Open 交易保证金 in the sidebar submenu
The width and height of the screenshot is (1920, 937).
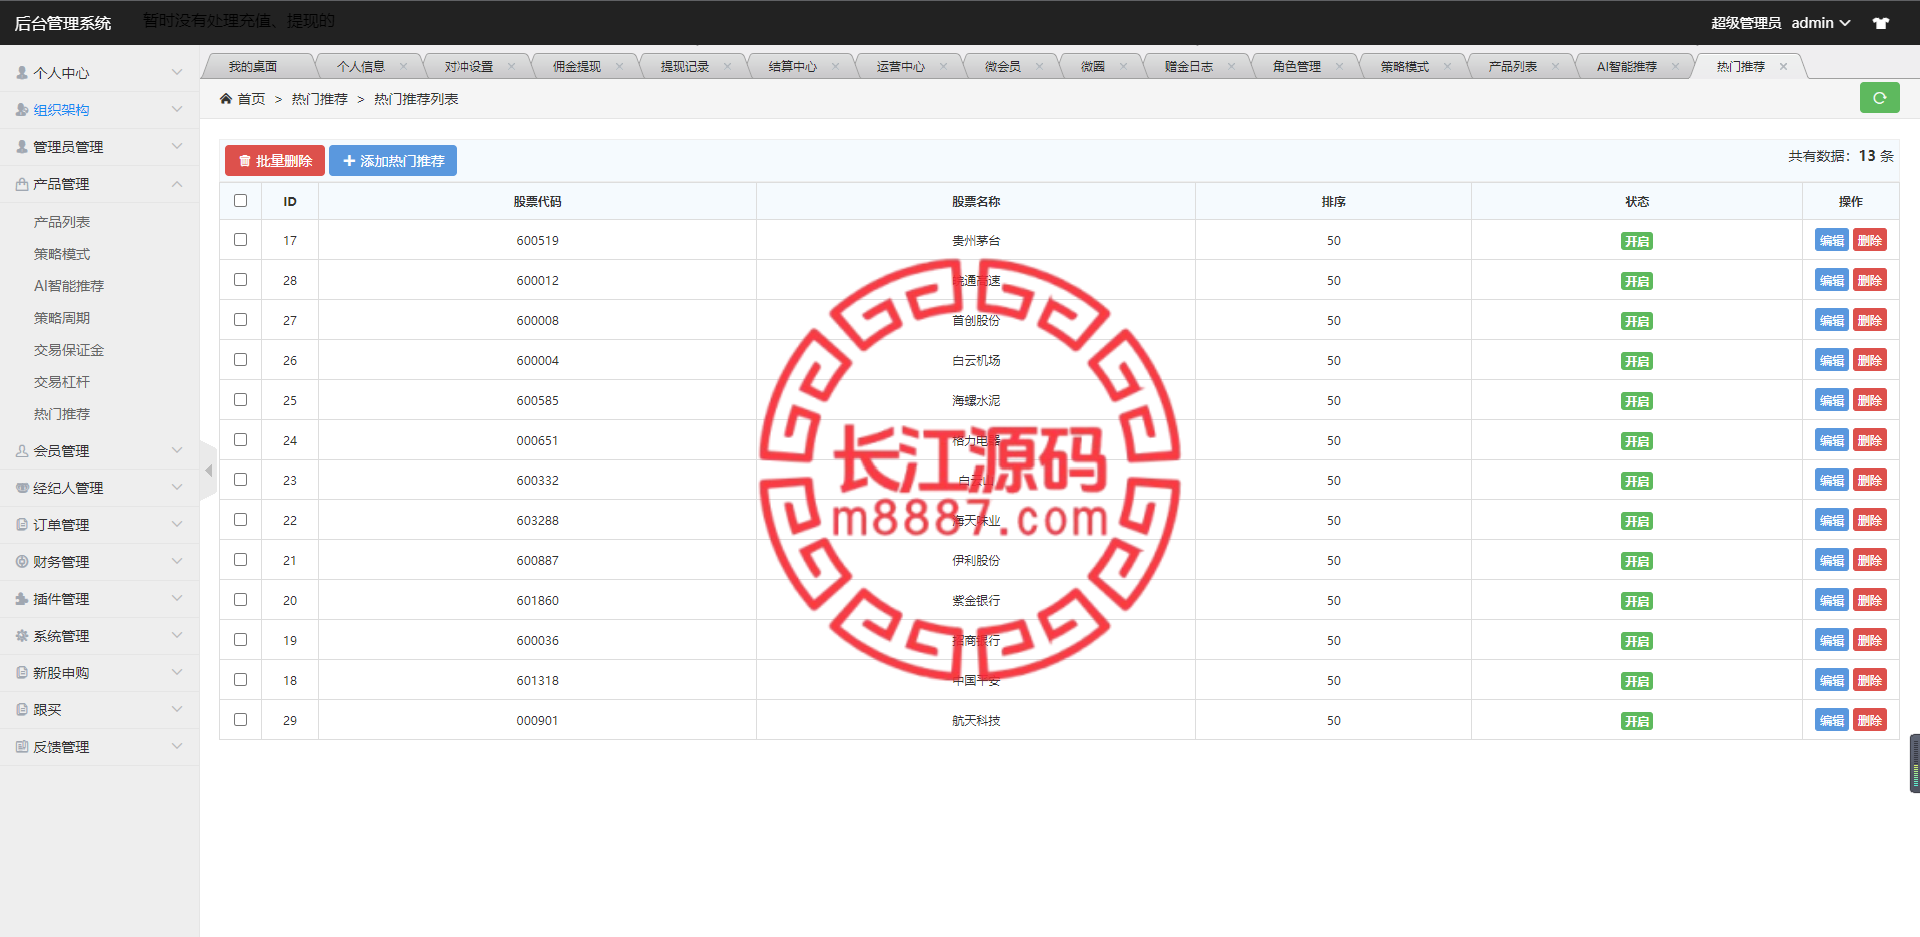point(69,350)
